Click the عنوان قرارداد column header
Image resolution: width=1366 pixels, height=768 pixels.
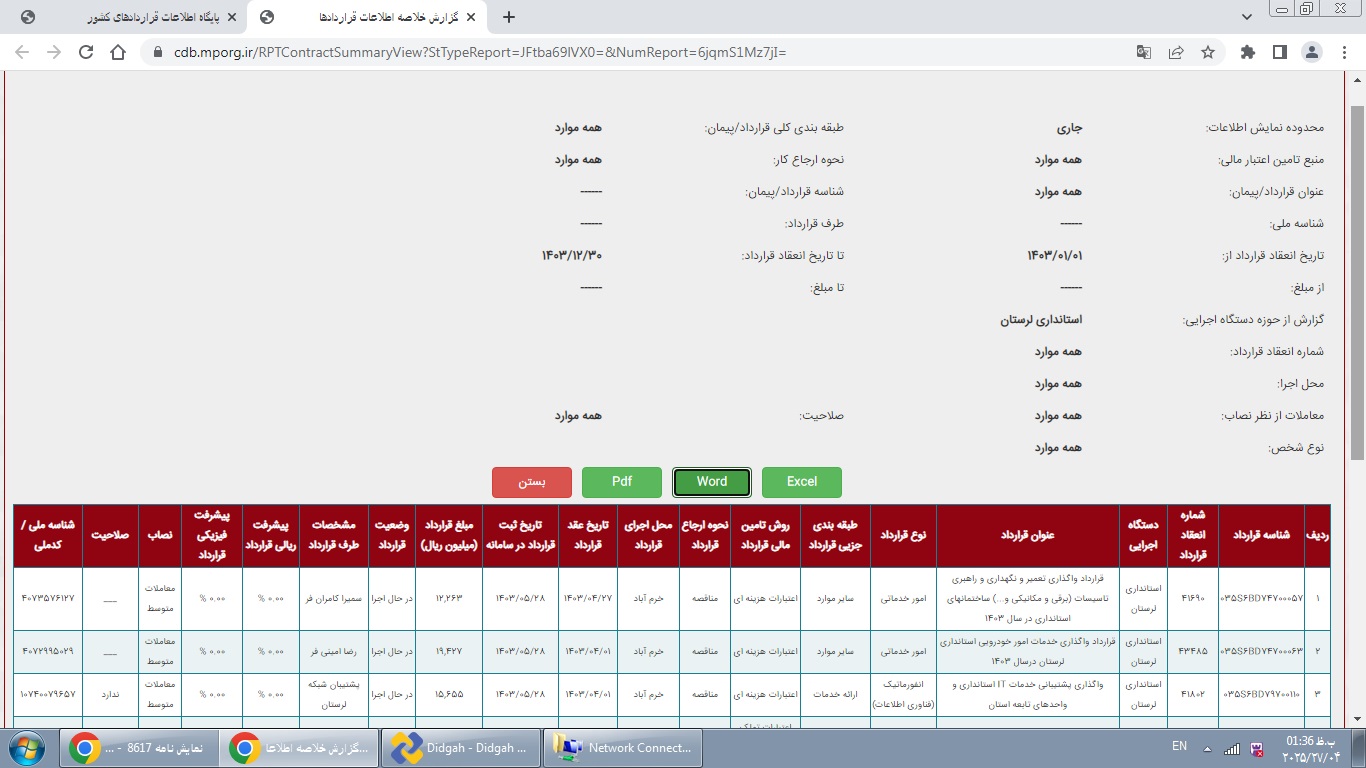1027,535
